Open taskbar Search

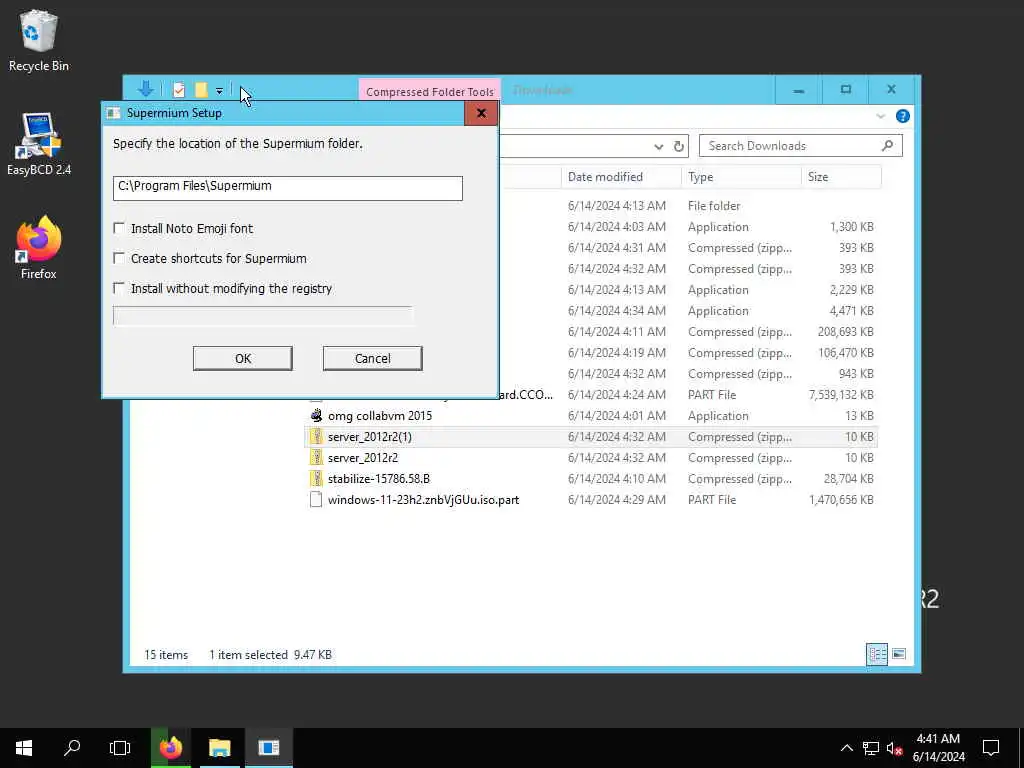pos(72,748)
